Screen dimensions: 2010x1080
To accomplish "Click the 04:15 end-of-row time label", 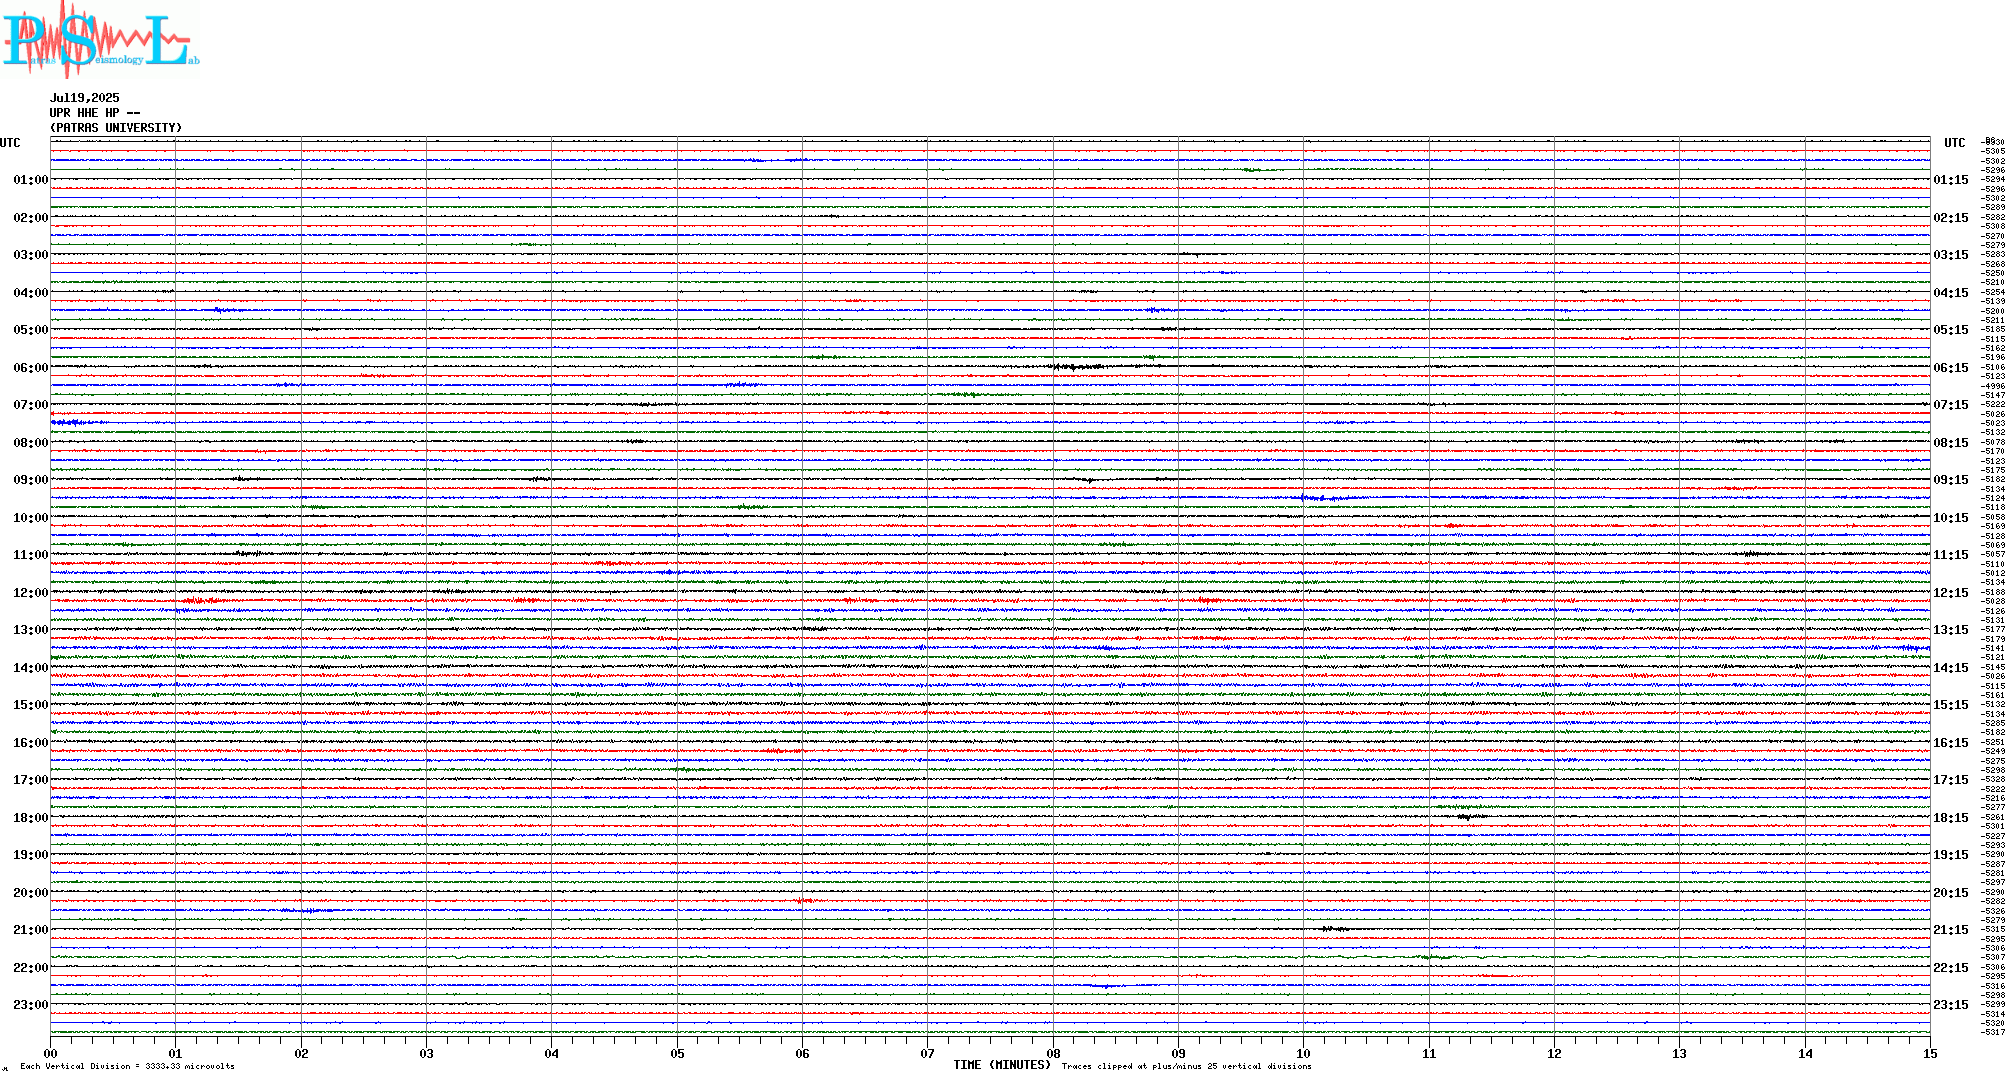I will point(1951,293).
